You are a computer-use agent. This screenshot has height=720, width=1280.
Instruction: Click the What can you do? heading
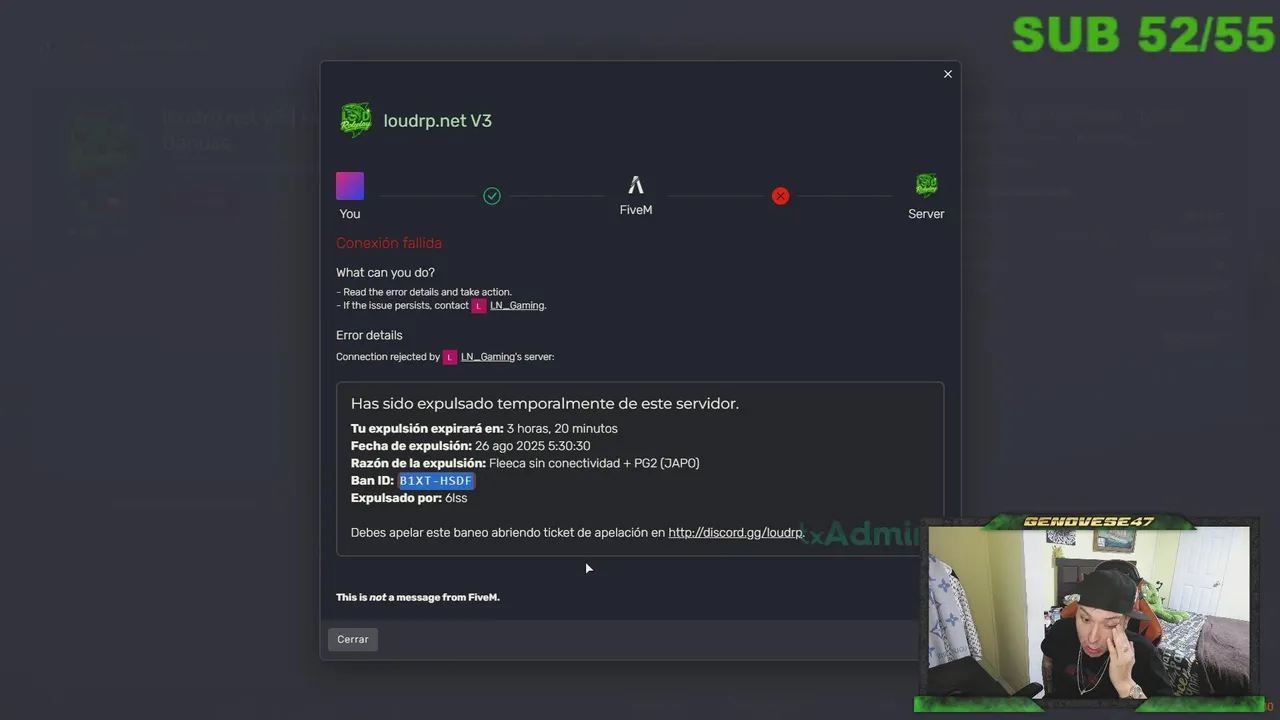[385, 272]
